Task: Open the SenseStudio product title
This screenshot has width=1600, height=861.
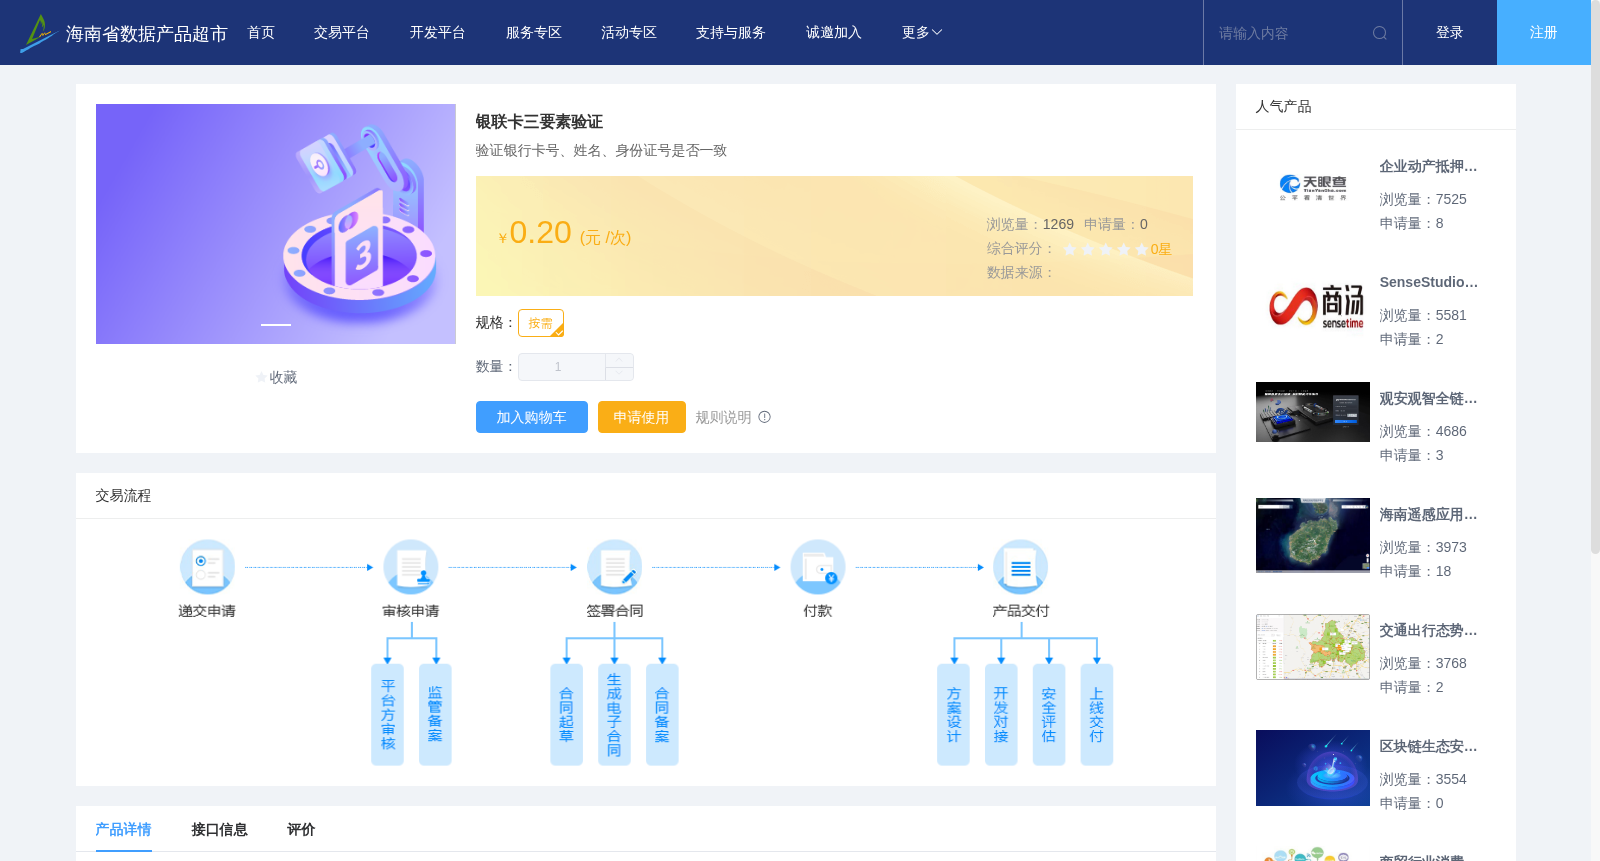Action: point(1428,283)
